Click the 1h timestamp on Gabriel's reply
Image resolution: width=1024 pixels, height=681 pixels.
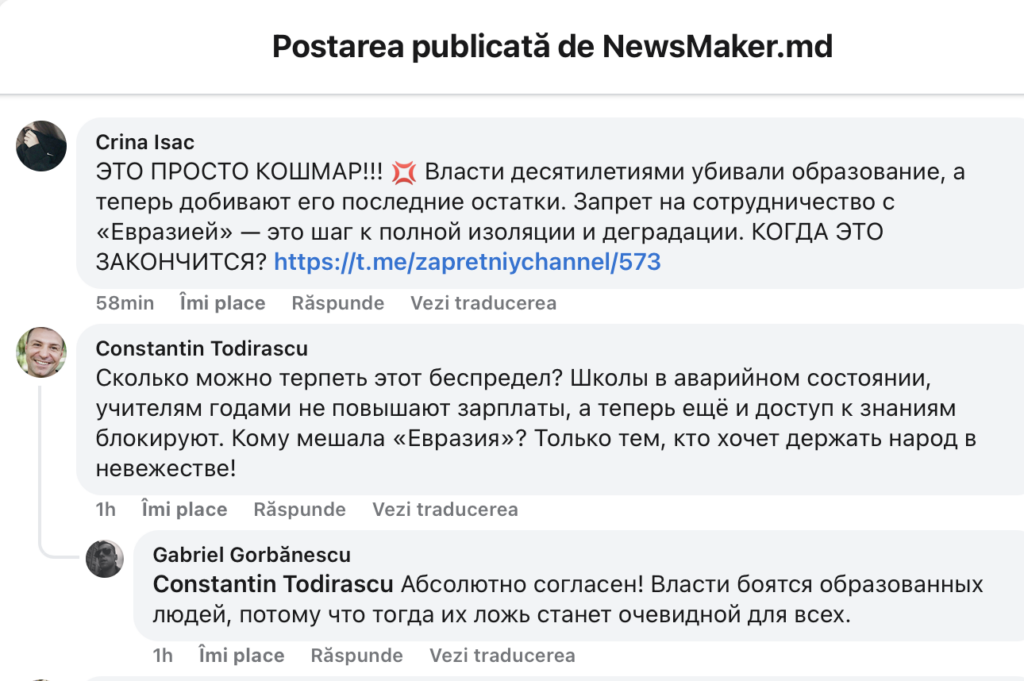point(163,656)
